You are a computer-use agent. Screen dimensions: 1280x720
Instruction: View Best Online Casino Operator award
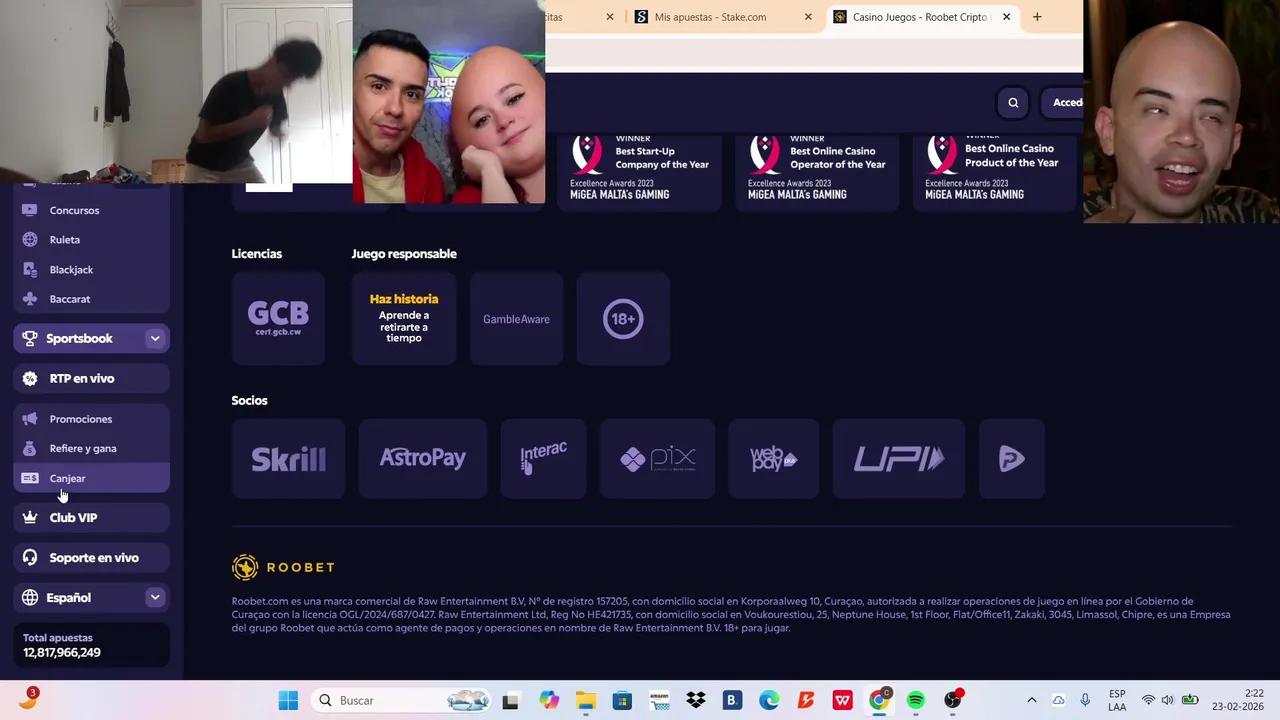(x=817, y=171)
